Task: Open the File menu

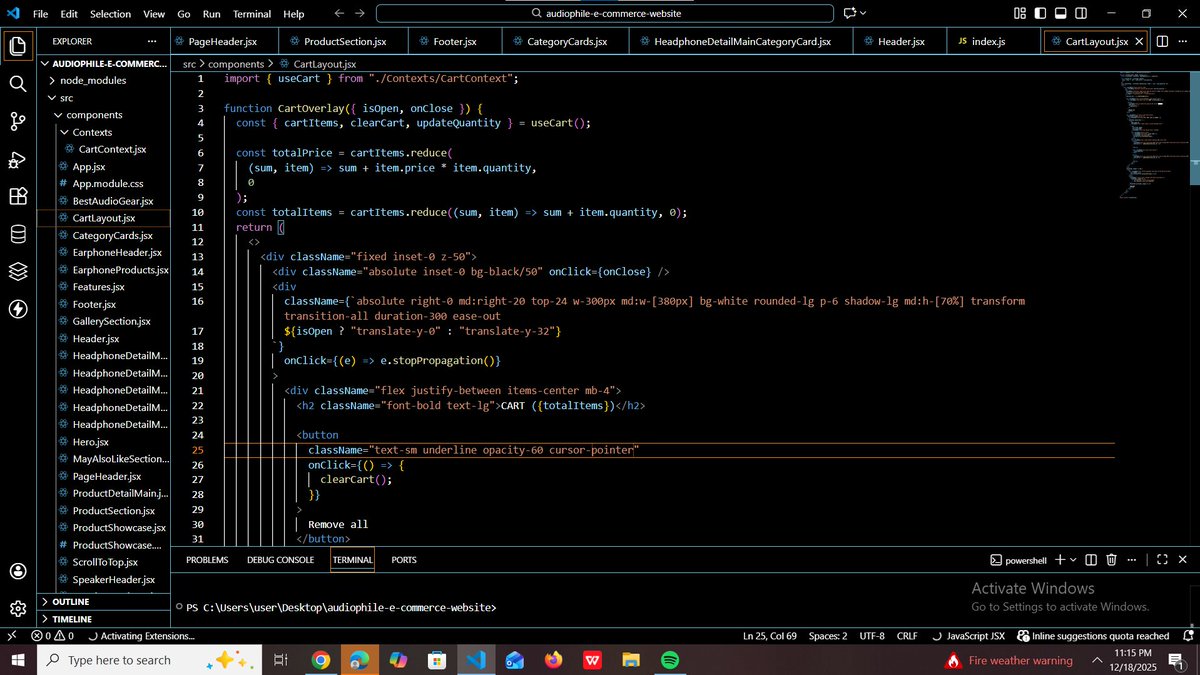Action: coord(40,14)
